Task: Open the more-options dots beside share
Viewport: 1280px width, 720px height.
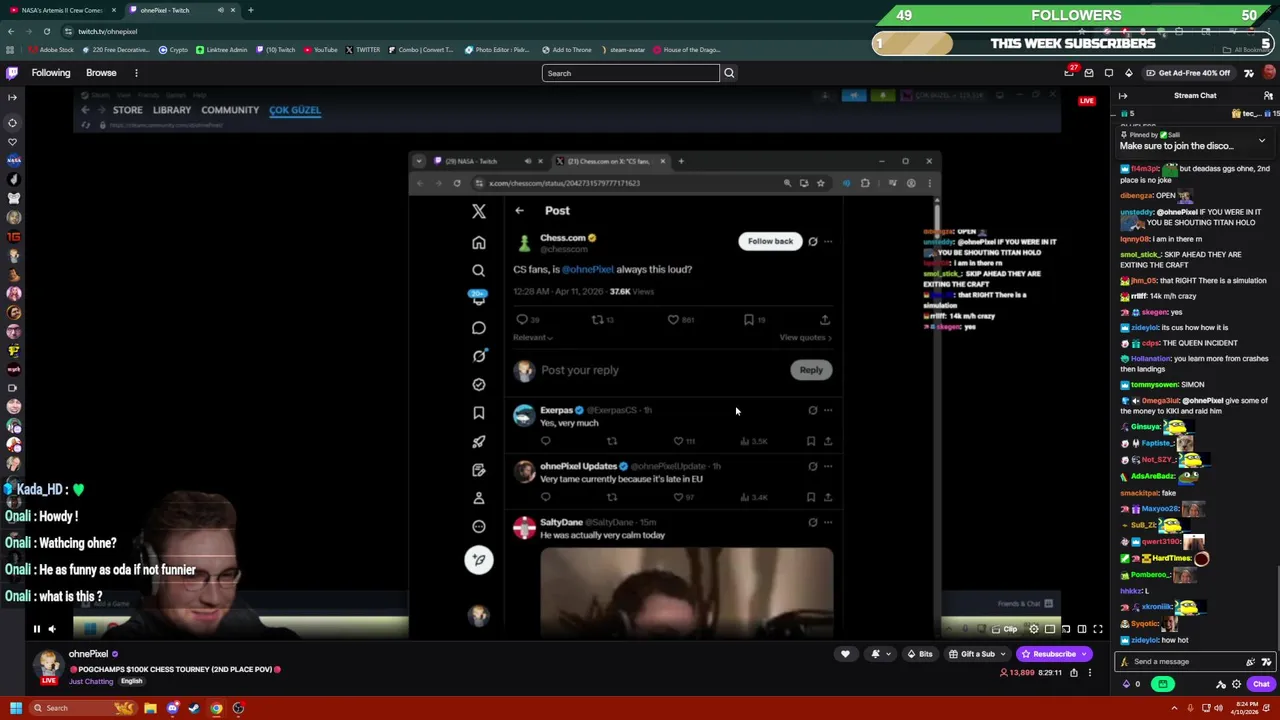Action: 1090,673
